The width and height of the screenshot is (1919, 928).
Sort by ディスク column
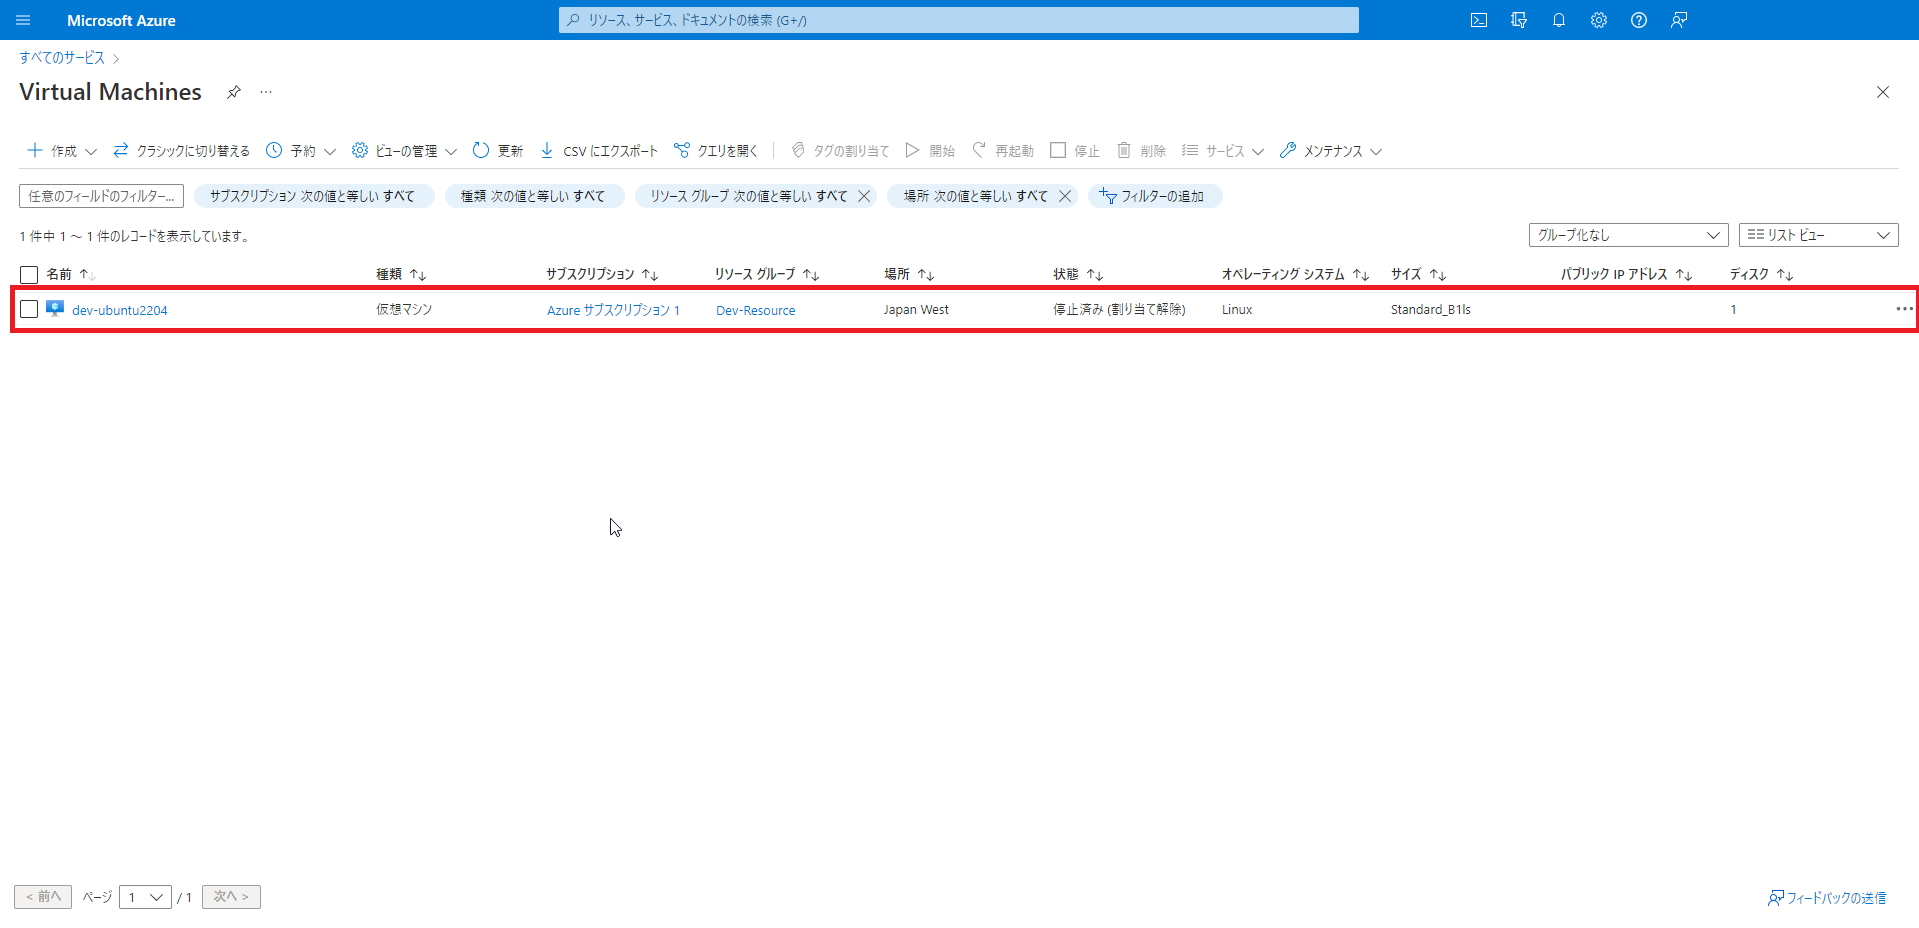(1762, 274)
